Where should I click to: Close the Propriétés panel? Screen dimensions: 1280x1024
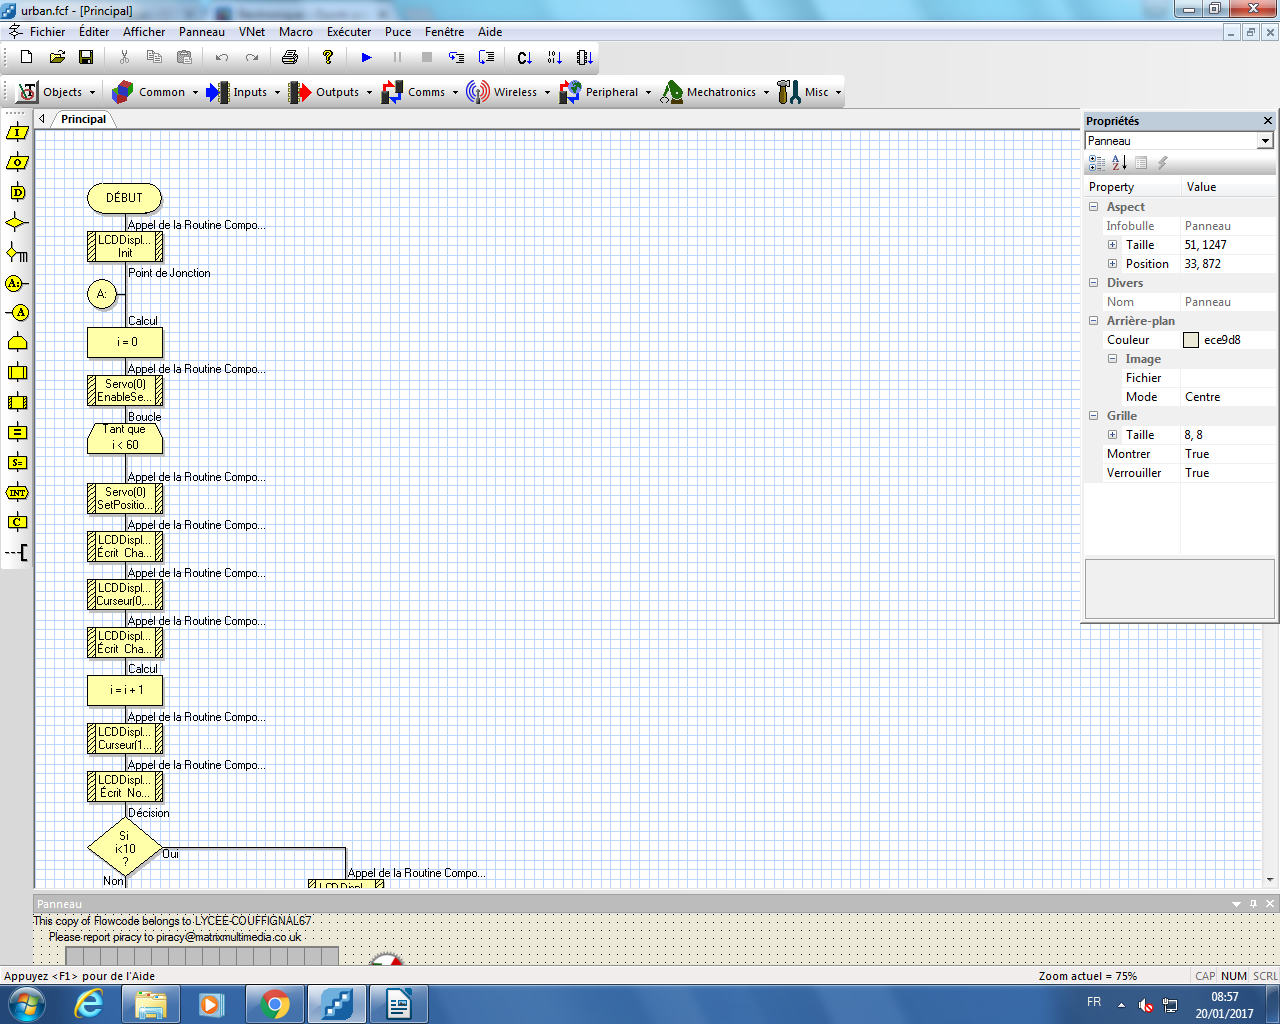click(x=1268, y=121)
